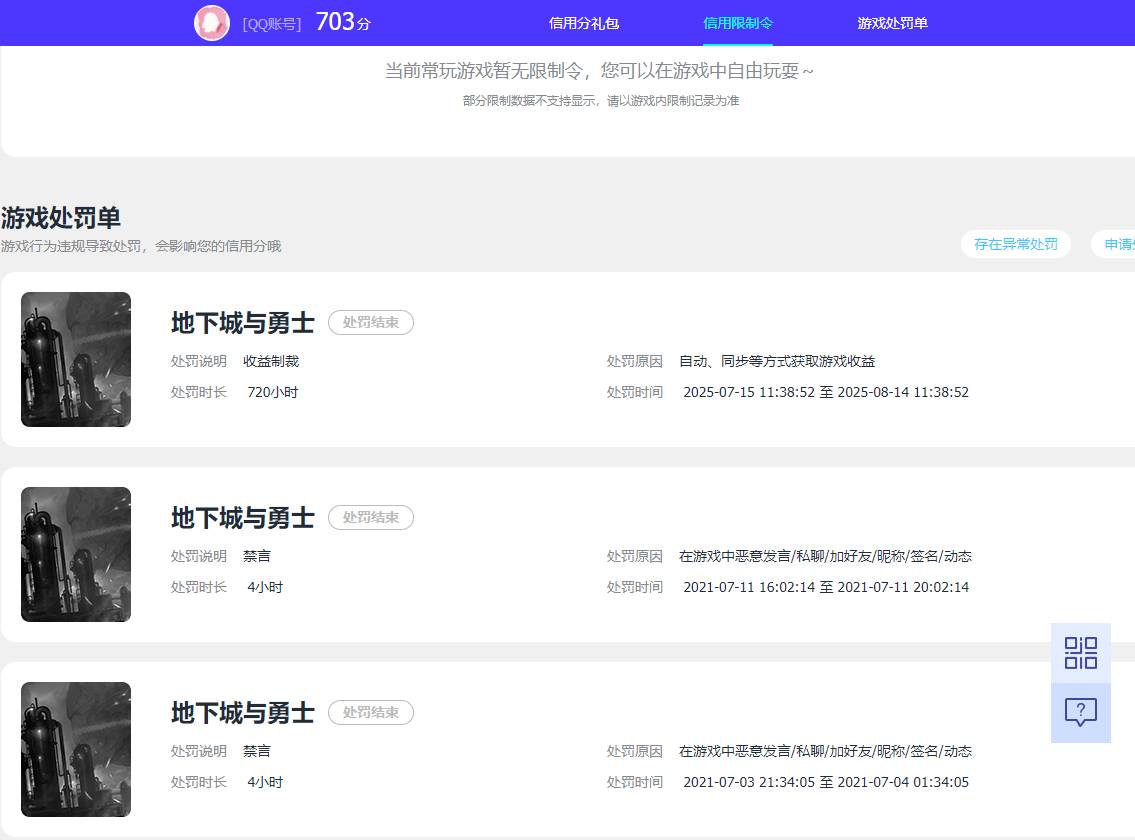Select the 信用限制令 tab
This screenshot has width=1135, height=840.
pos(738,22)
